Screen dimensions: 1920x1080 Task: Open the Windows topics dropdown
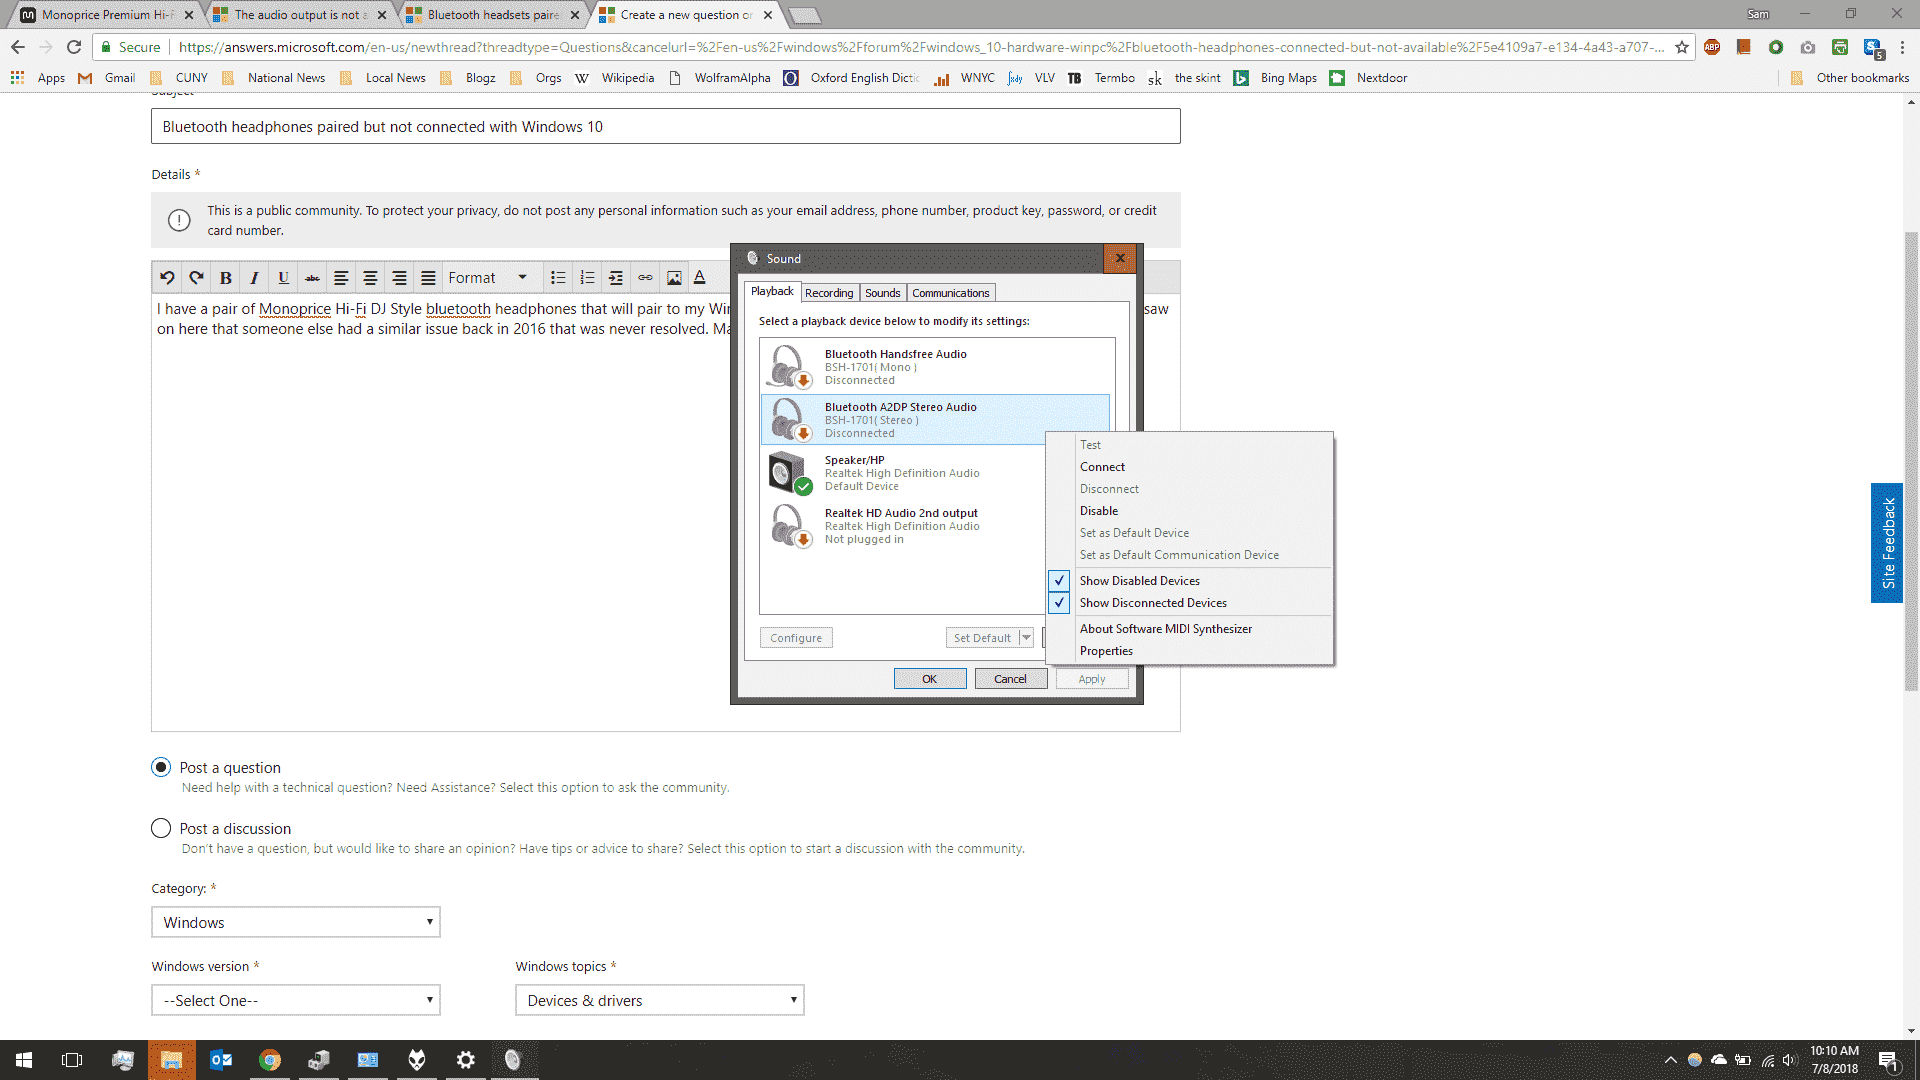pyautogui.click(x=660, y=1000)
